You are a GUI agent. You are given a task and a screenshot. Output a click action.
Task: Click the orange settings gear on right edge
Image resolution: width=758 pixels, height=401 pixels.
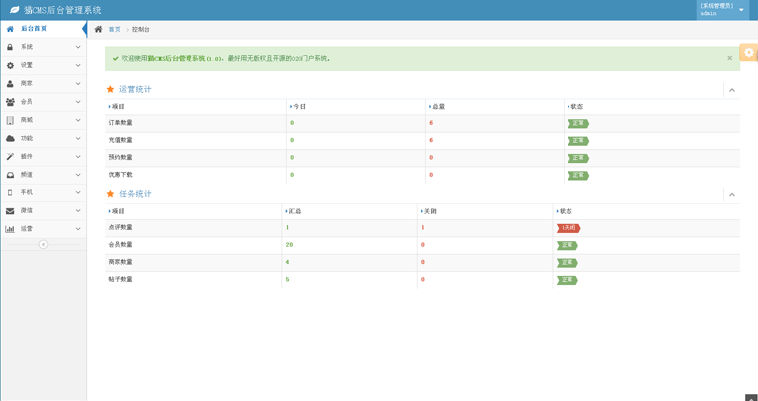coord(749,53)
